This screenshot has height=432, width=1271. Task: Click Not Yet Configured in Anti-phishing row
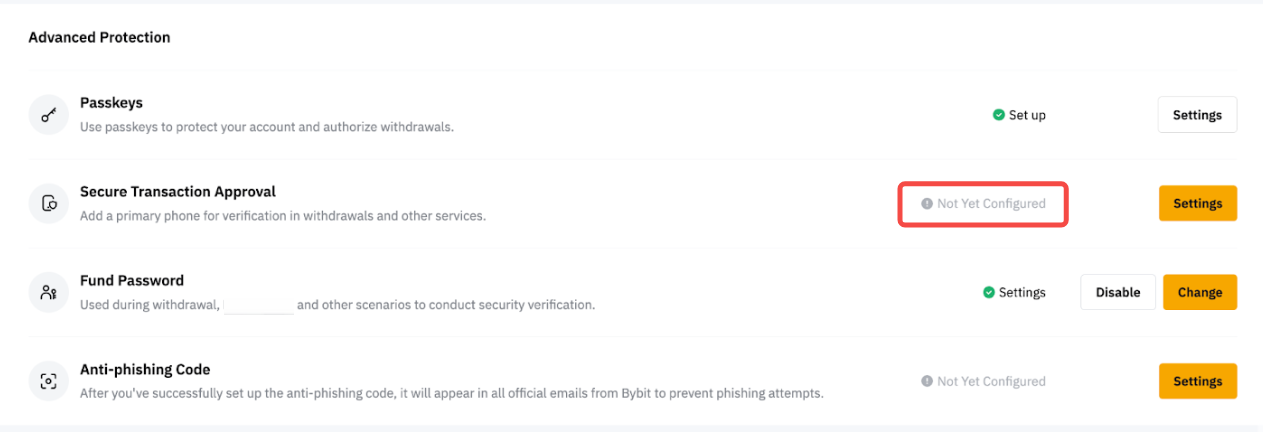991,381
